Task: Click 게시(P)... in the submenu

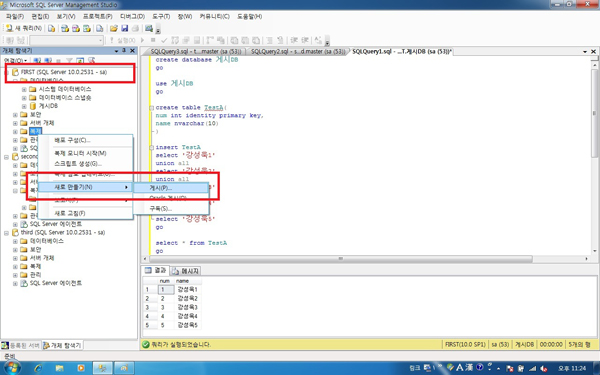Action: pyautogui.click(x=171, y=188)
